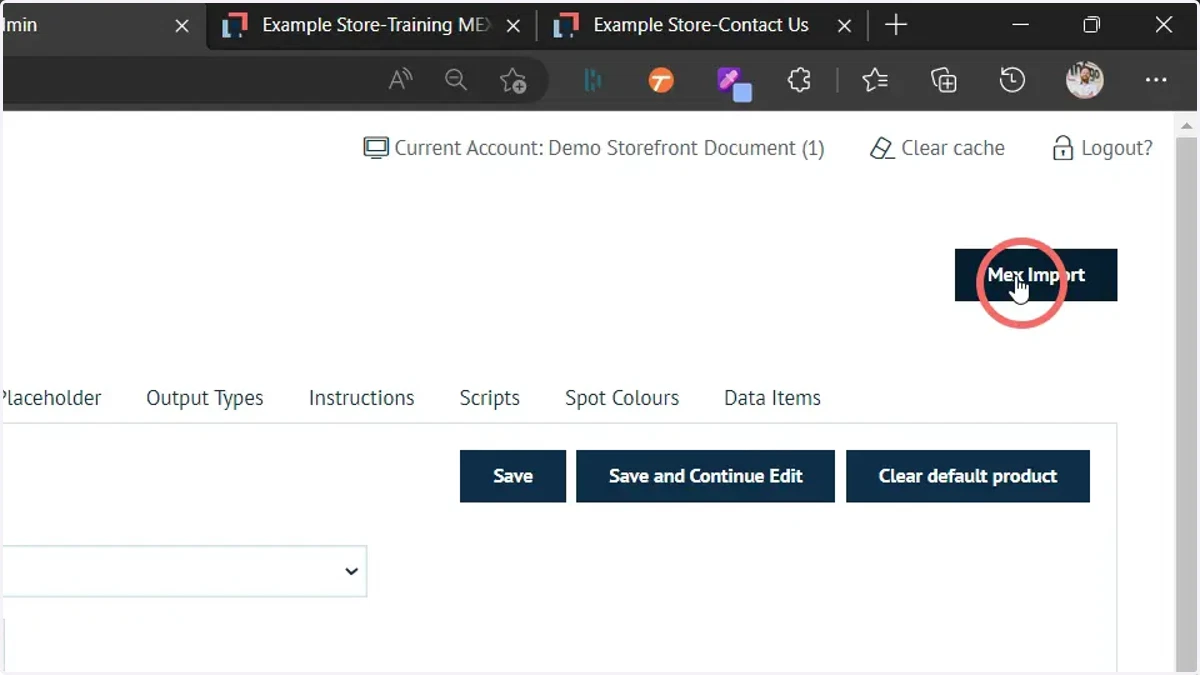This screenshot has height=675, width=1200.
Task: Open the Favorites list icon
Action: coord(875,80)
